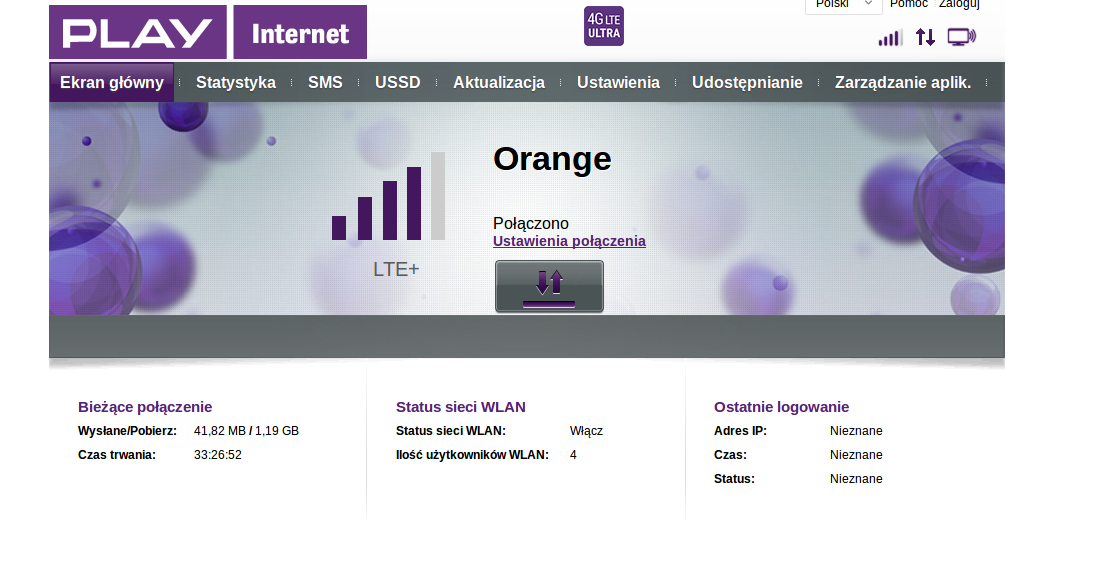This screenshot has width=1103, height=569.
Task: Click the Czas Nieznane value
Action: point(856,455)
